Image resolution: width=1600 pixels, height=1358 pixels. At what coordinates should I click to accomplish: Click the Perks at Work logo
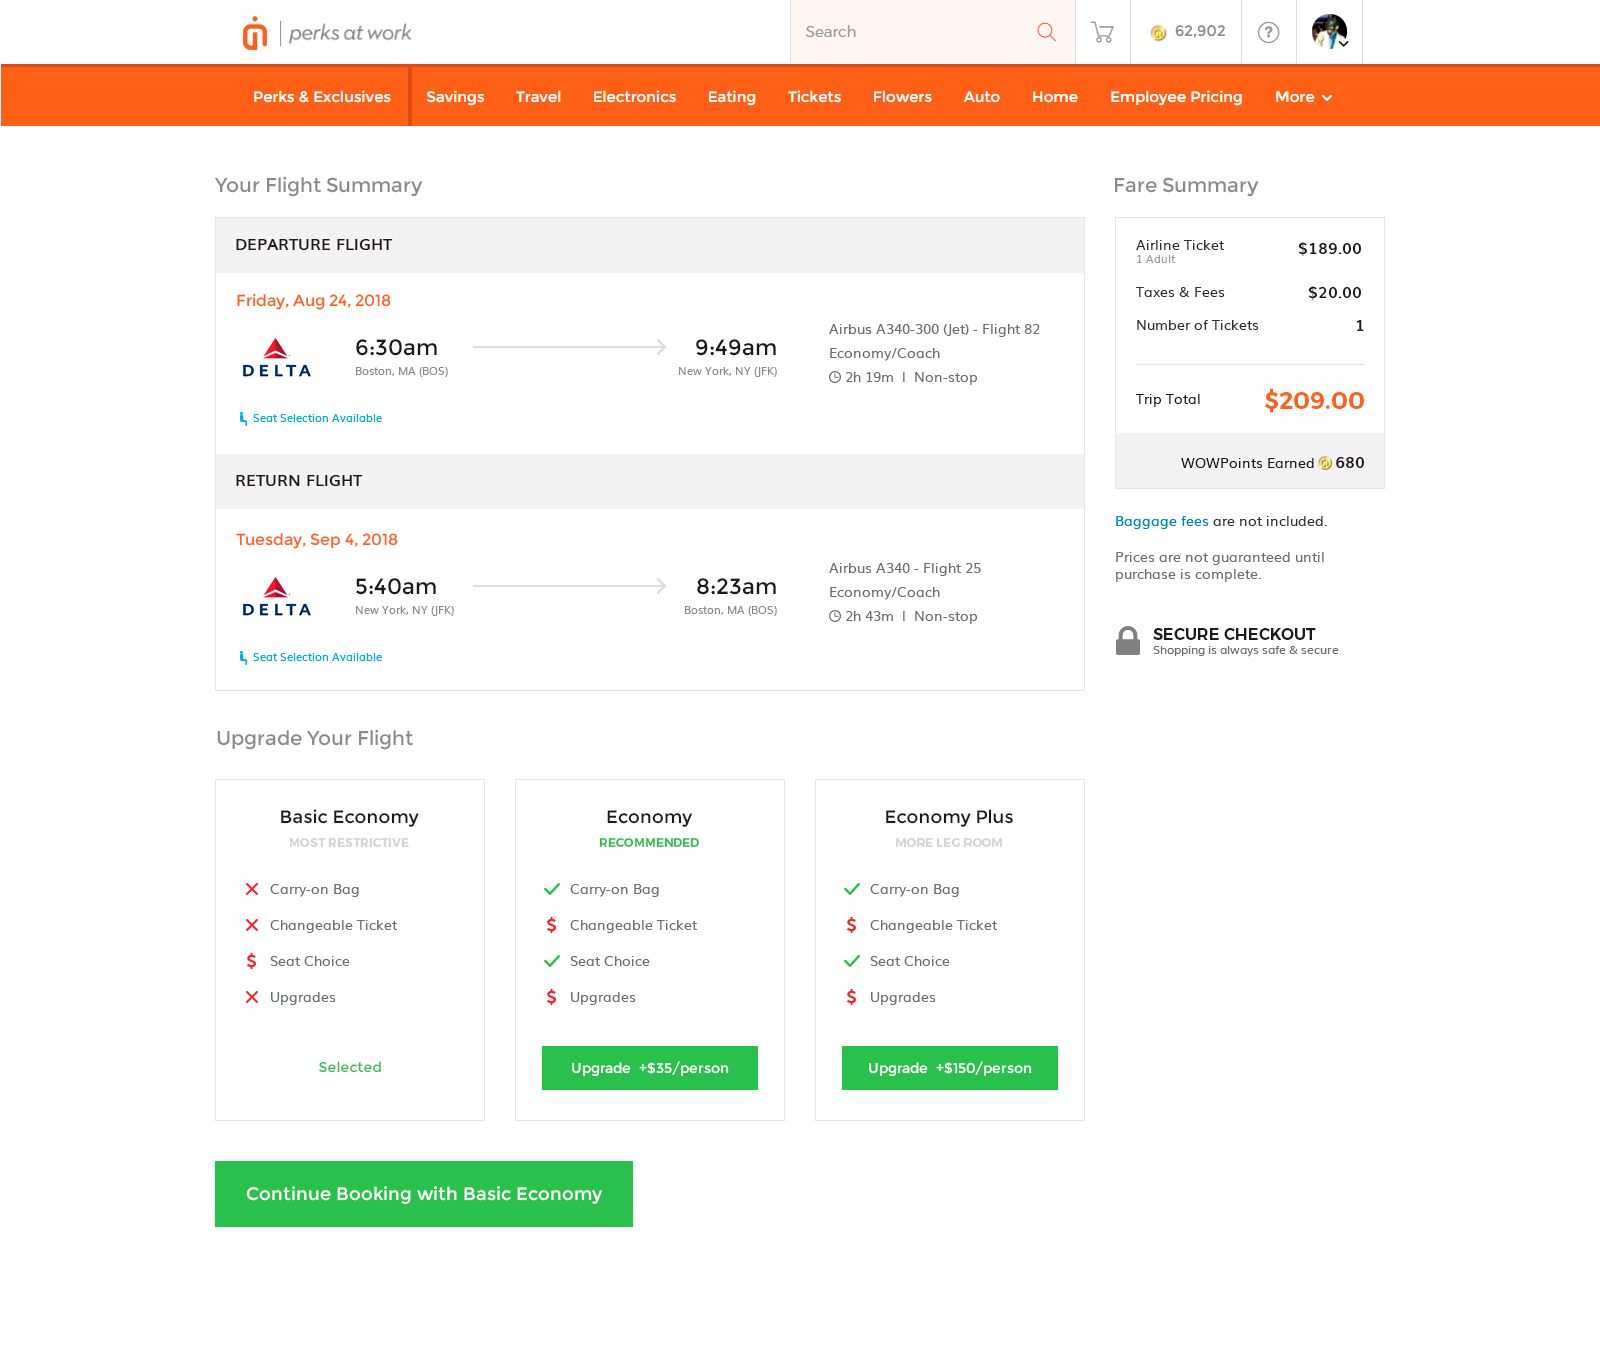[326, 33]
